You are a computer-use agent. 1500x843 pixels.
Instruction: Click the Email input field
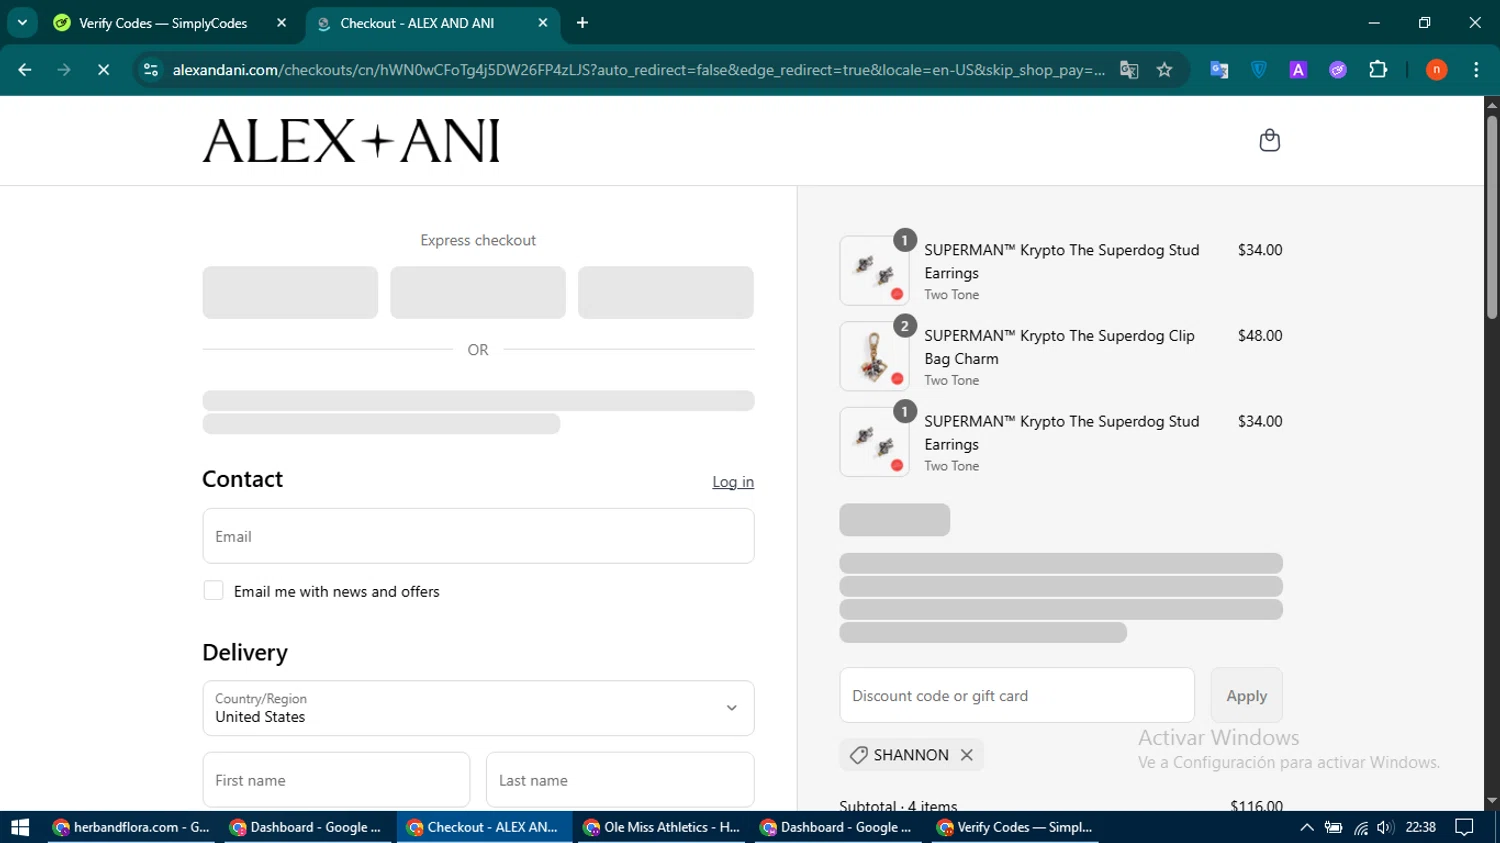click(478, 536)
